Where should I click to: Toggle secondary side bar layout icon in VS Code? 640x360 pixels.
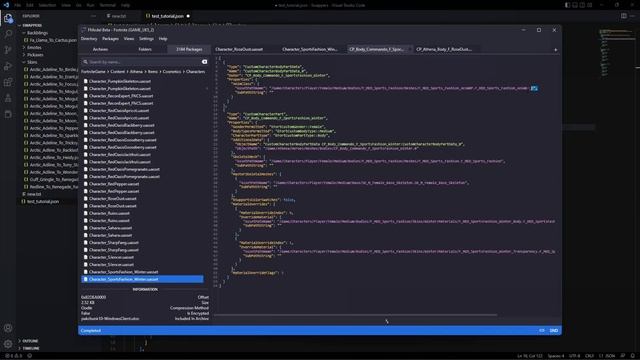[582, 5]
